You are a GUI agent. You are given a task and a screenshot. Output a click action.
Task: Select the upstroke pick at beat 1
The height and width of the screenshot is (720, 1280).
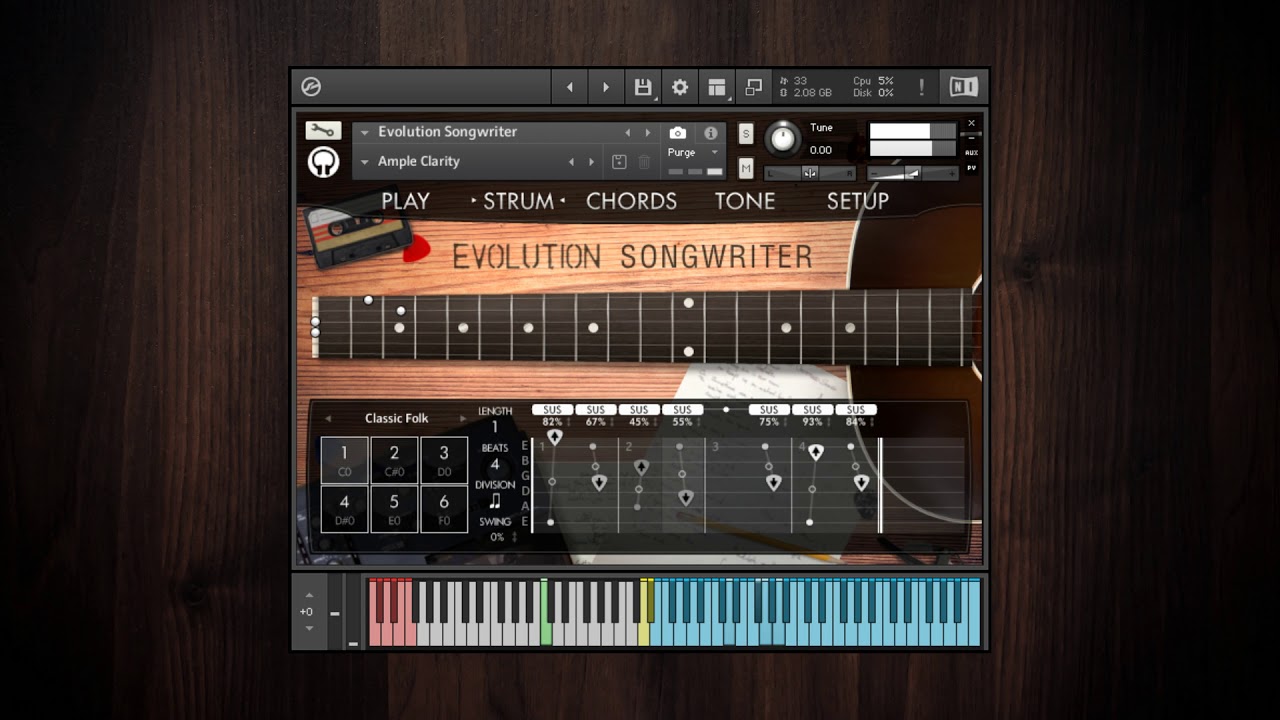pos(555,437)
